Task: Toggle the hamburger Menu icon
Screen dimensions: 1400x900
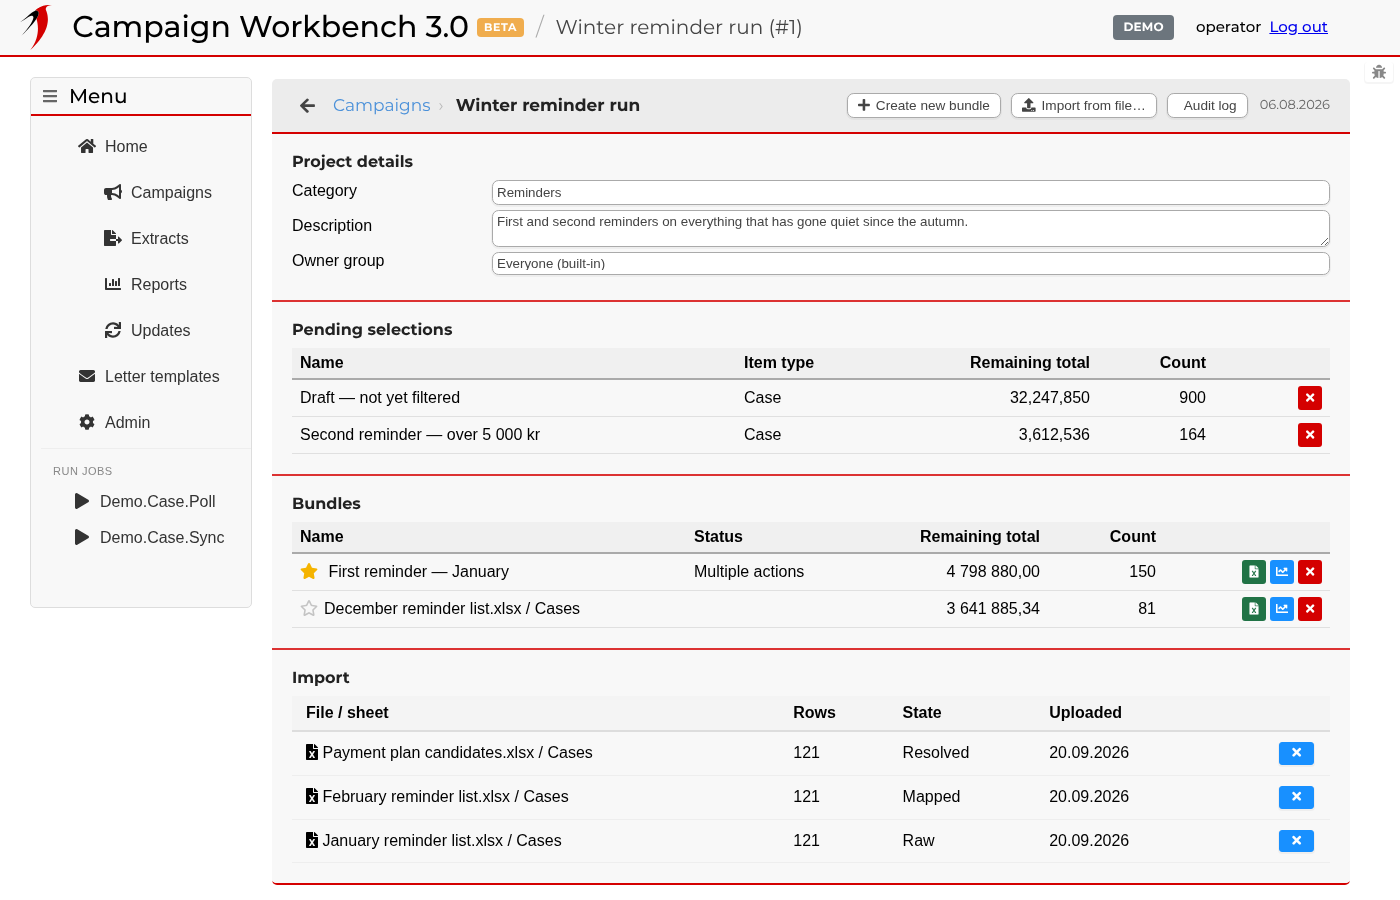Action: (50, 96)
